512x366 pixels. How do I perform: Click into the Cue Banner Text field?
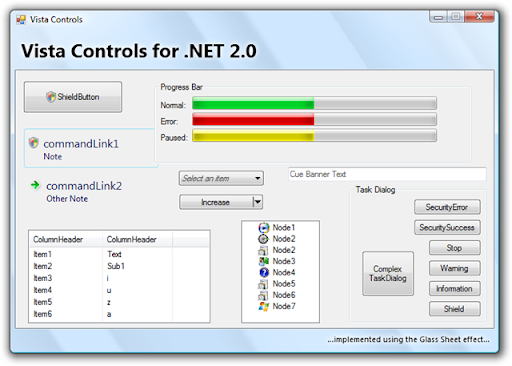[x=387, y=174]
